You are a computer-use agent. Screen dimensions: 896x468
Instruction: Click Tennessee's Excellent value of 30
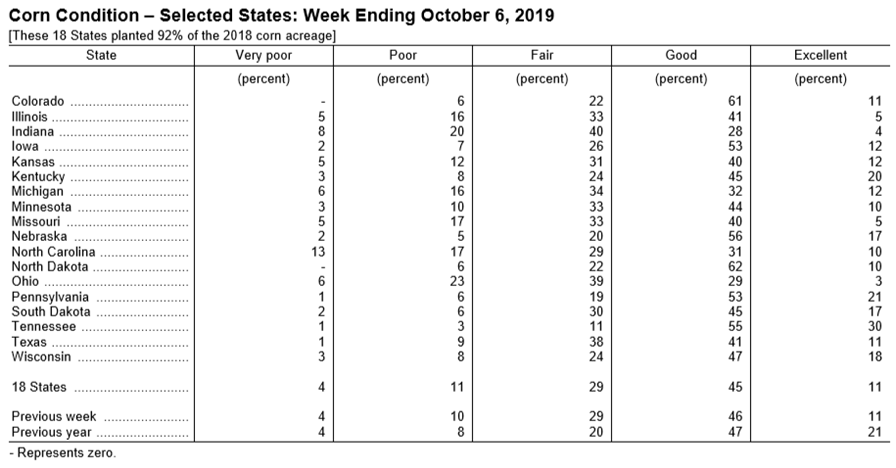point(875,326)
